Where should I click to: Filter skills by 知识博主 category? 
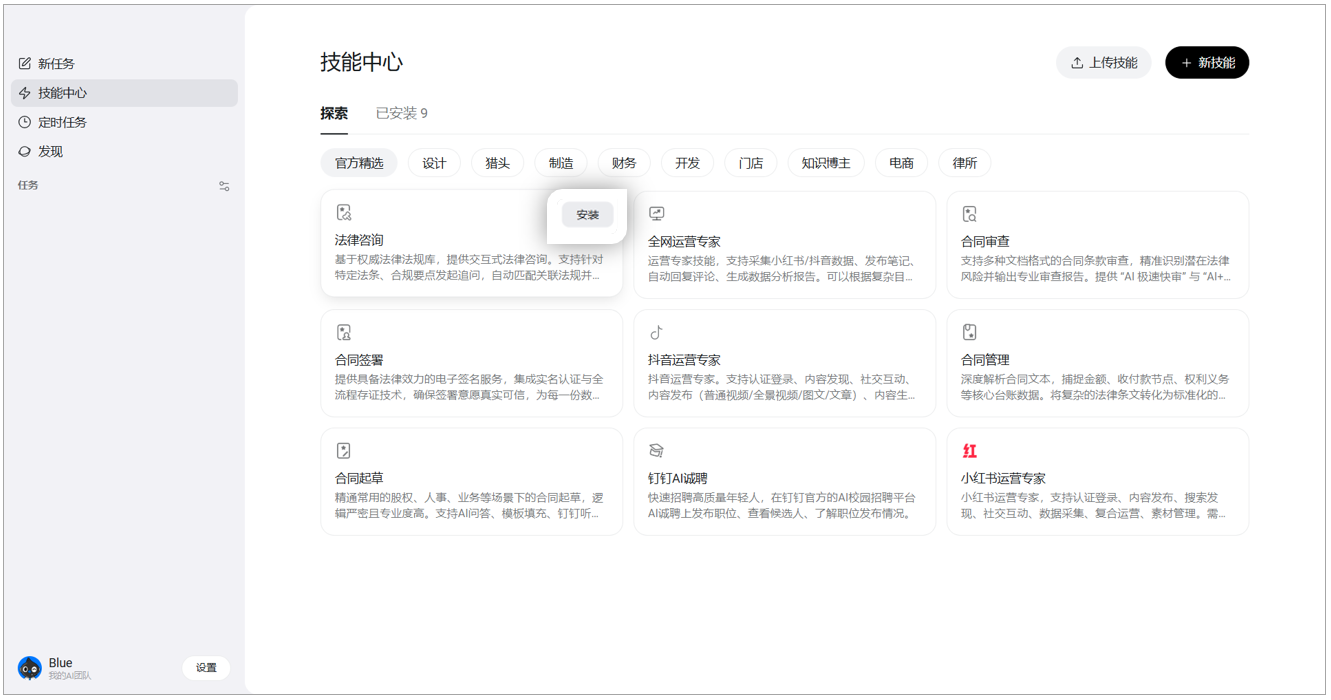[x=825, y=163]
